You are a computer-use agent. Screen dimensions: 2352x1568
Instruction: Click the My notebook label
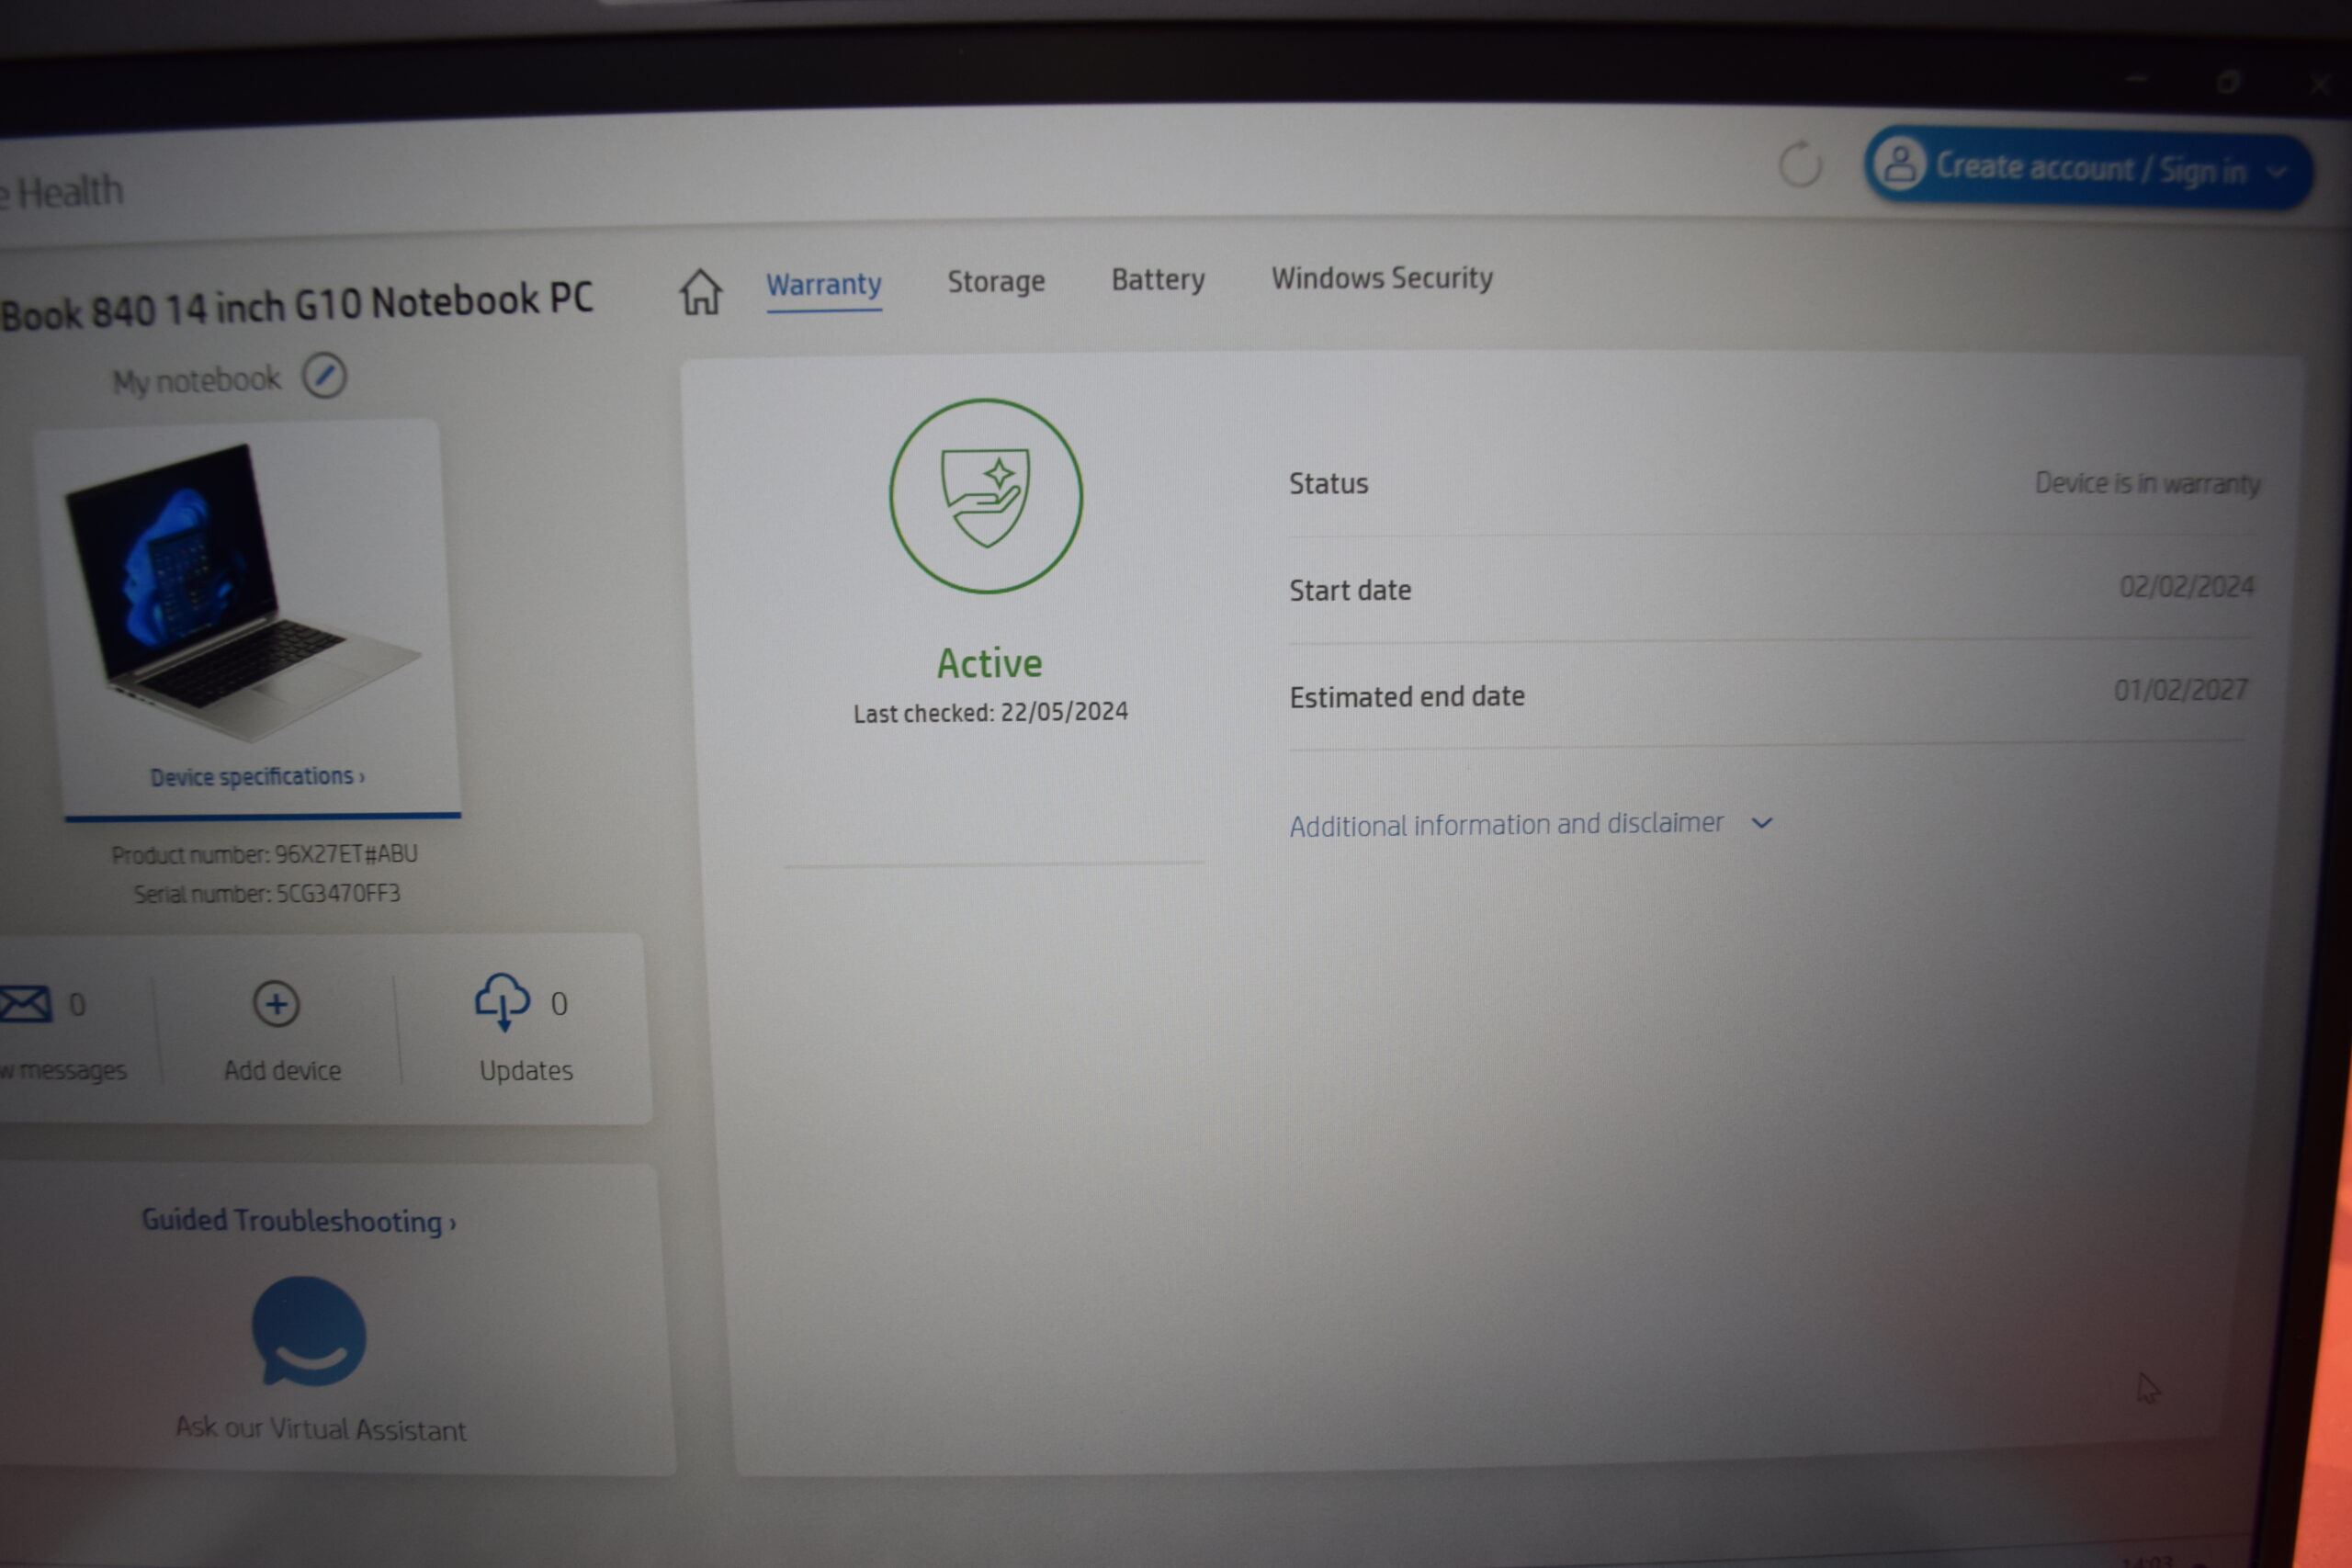point(197,381)
